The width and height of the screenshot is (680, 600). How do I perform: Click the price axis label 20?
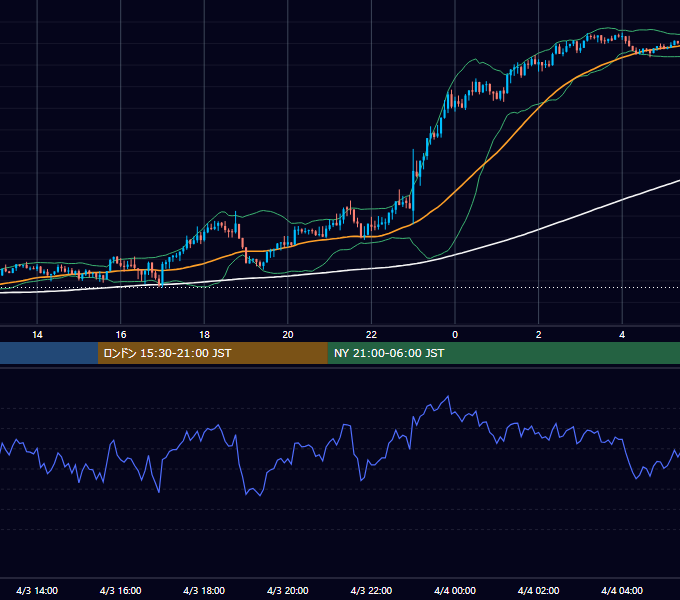[288, 335]
